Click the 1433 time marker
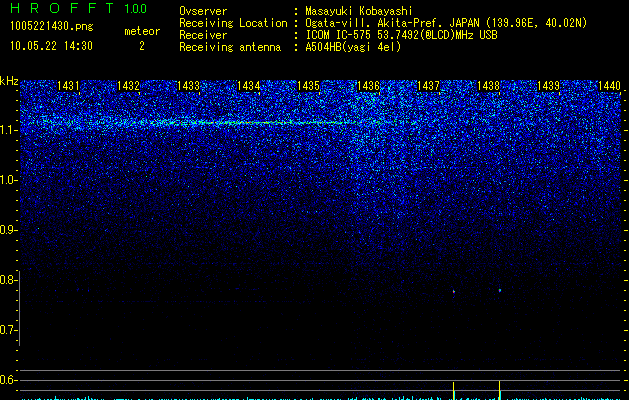This screenshot has width=629, height=400. coord(188,86)
